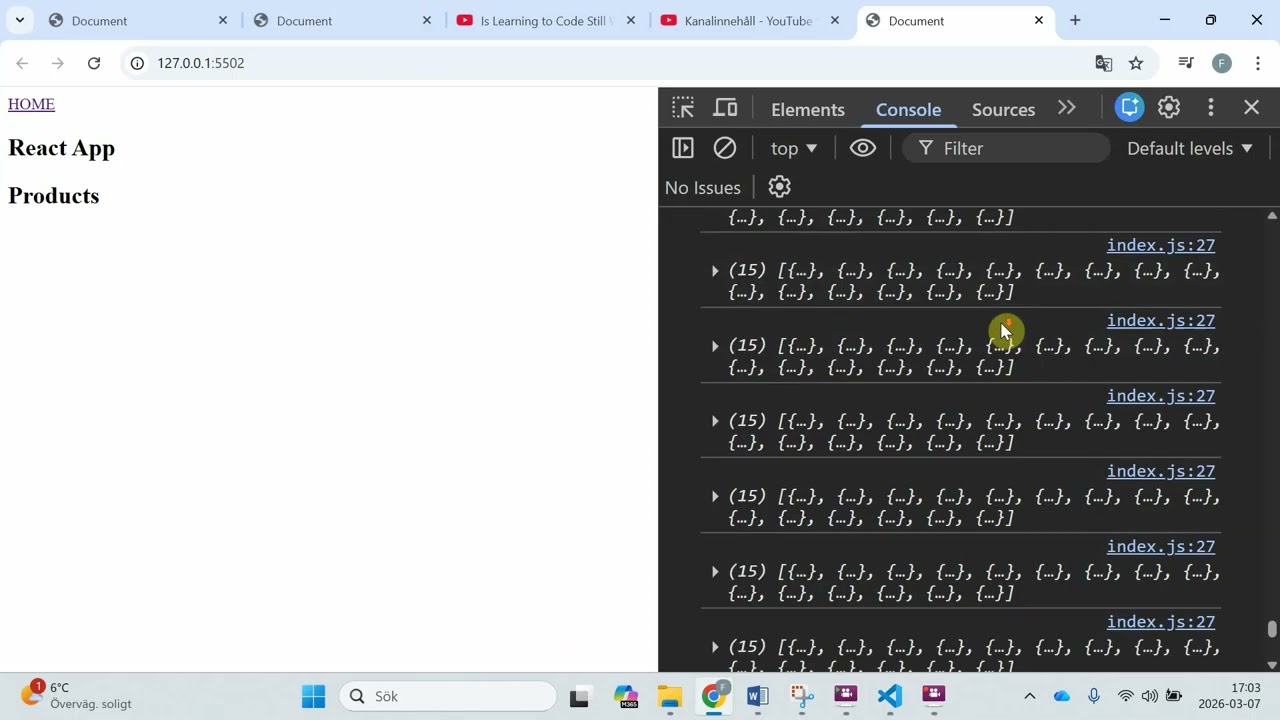Show hidden system tray icons chevron
Image resolution: width=1280 pixels, height=720 pixels.
coord(1029,696)
